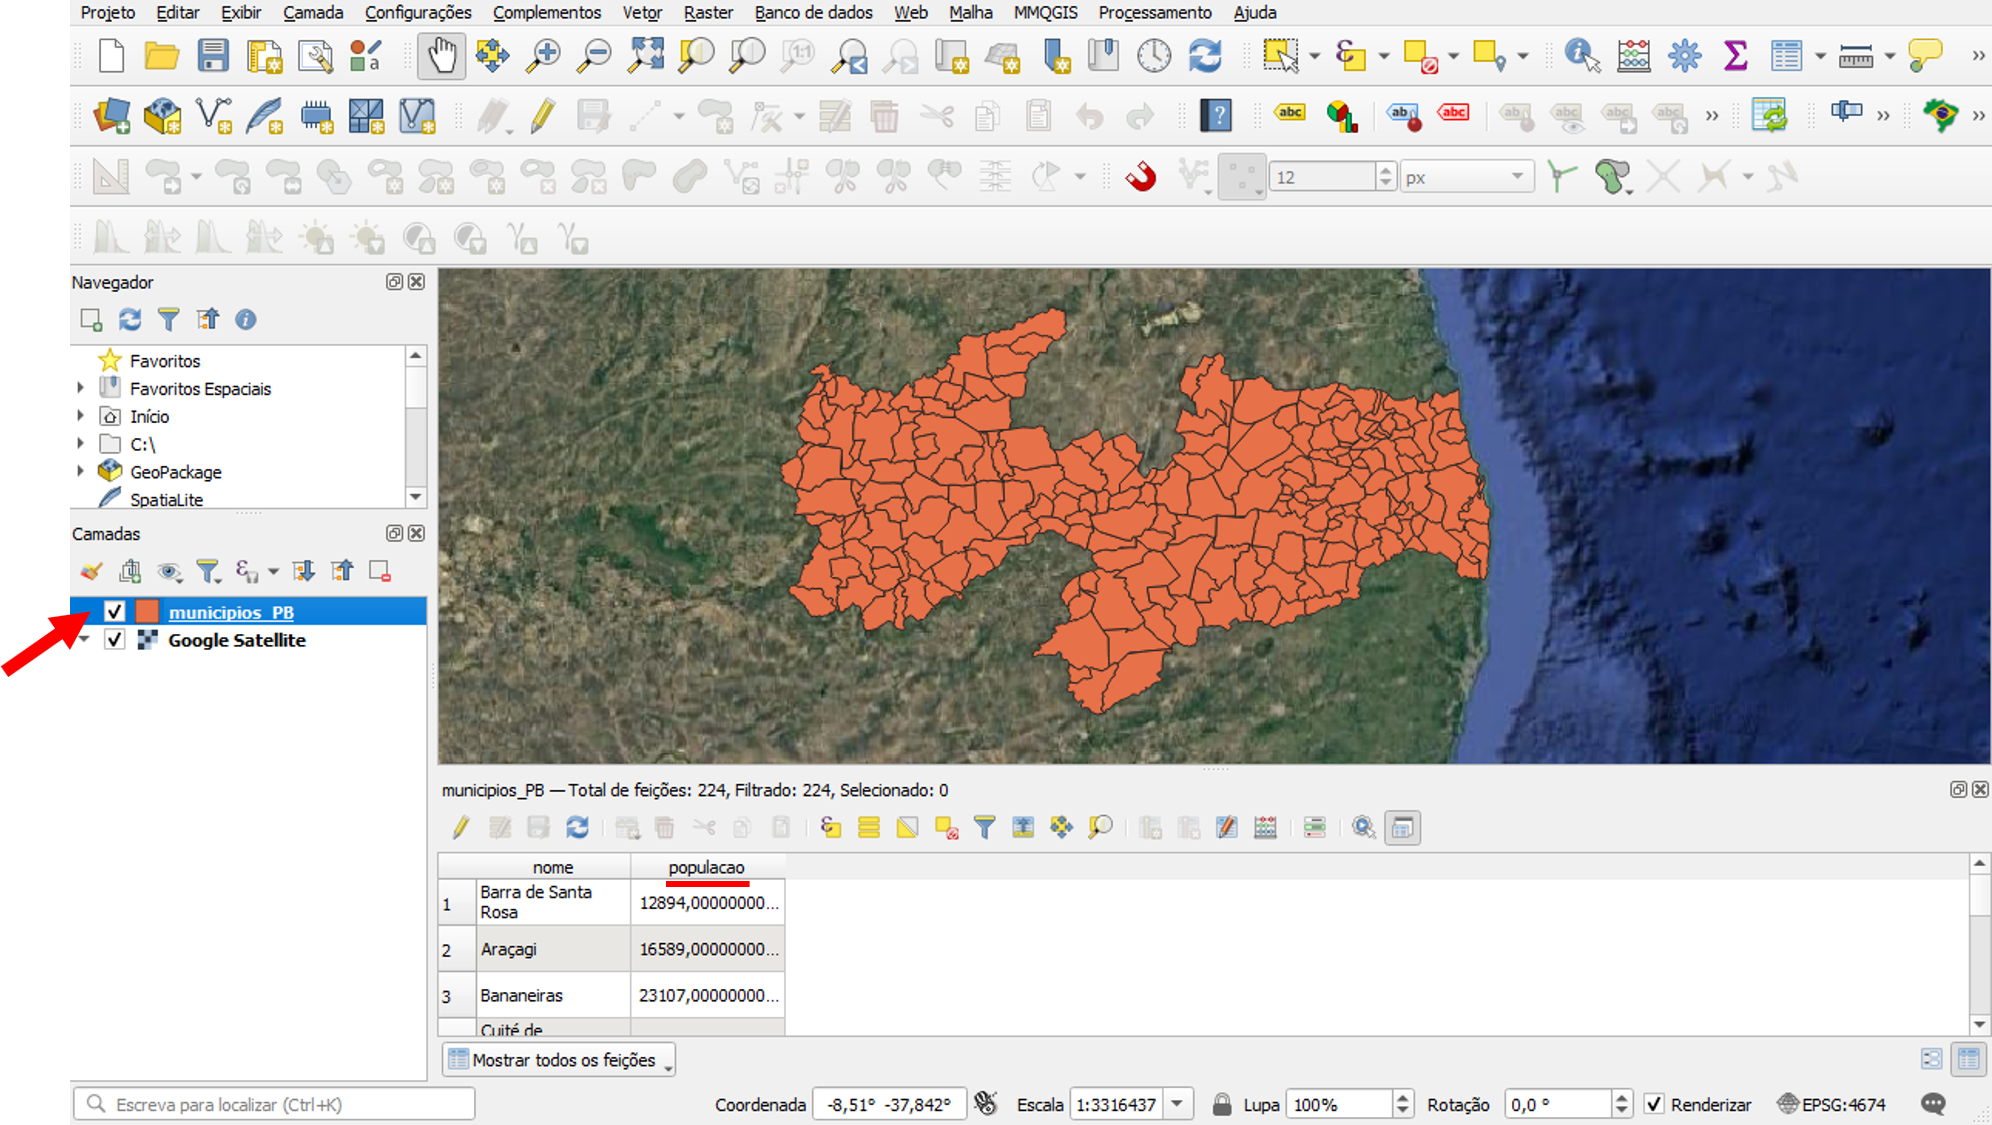Image resolution: width=1992 pixels, height=1125 pixels.
Task: Toggle Google Satellite layer visibility checkbox
Action: [114, 639]
